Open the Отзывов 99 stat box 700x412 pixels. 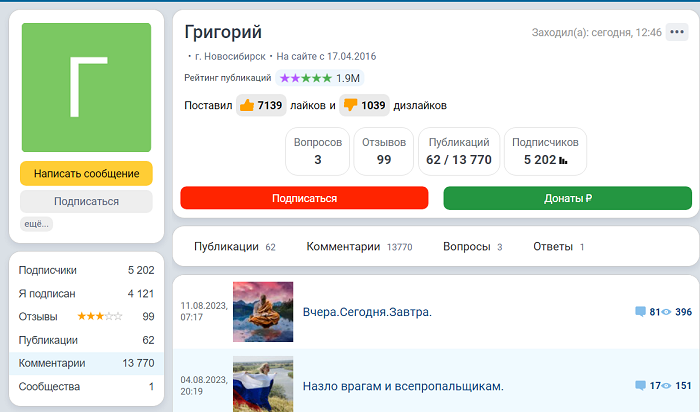coord(384,151)
